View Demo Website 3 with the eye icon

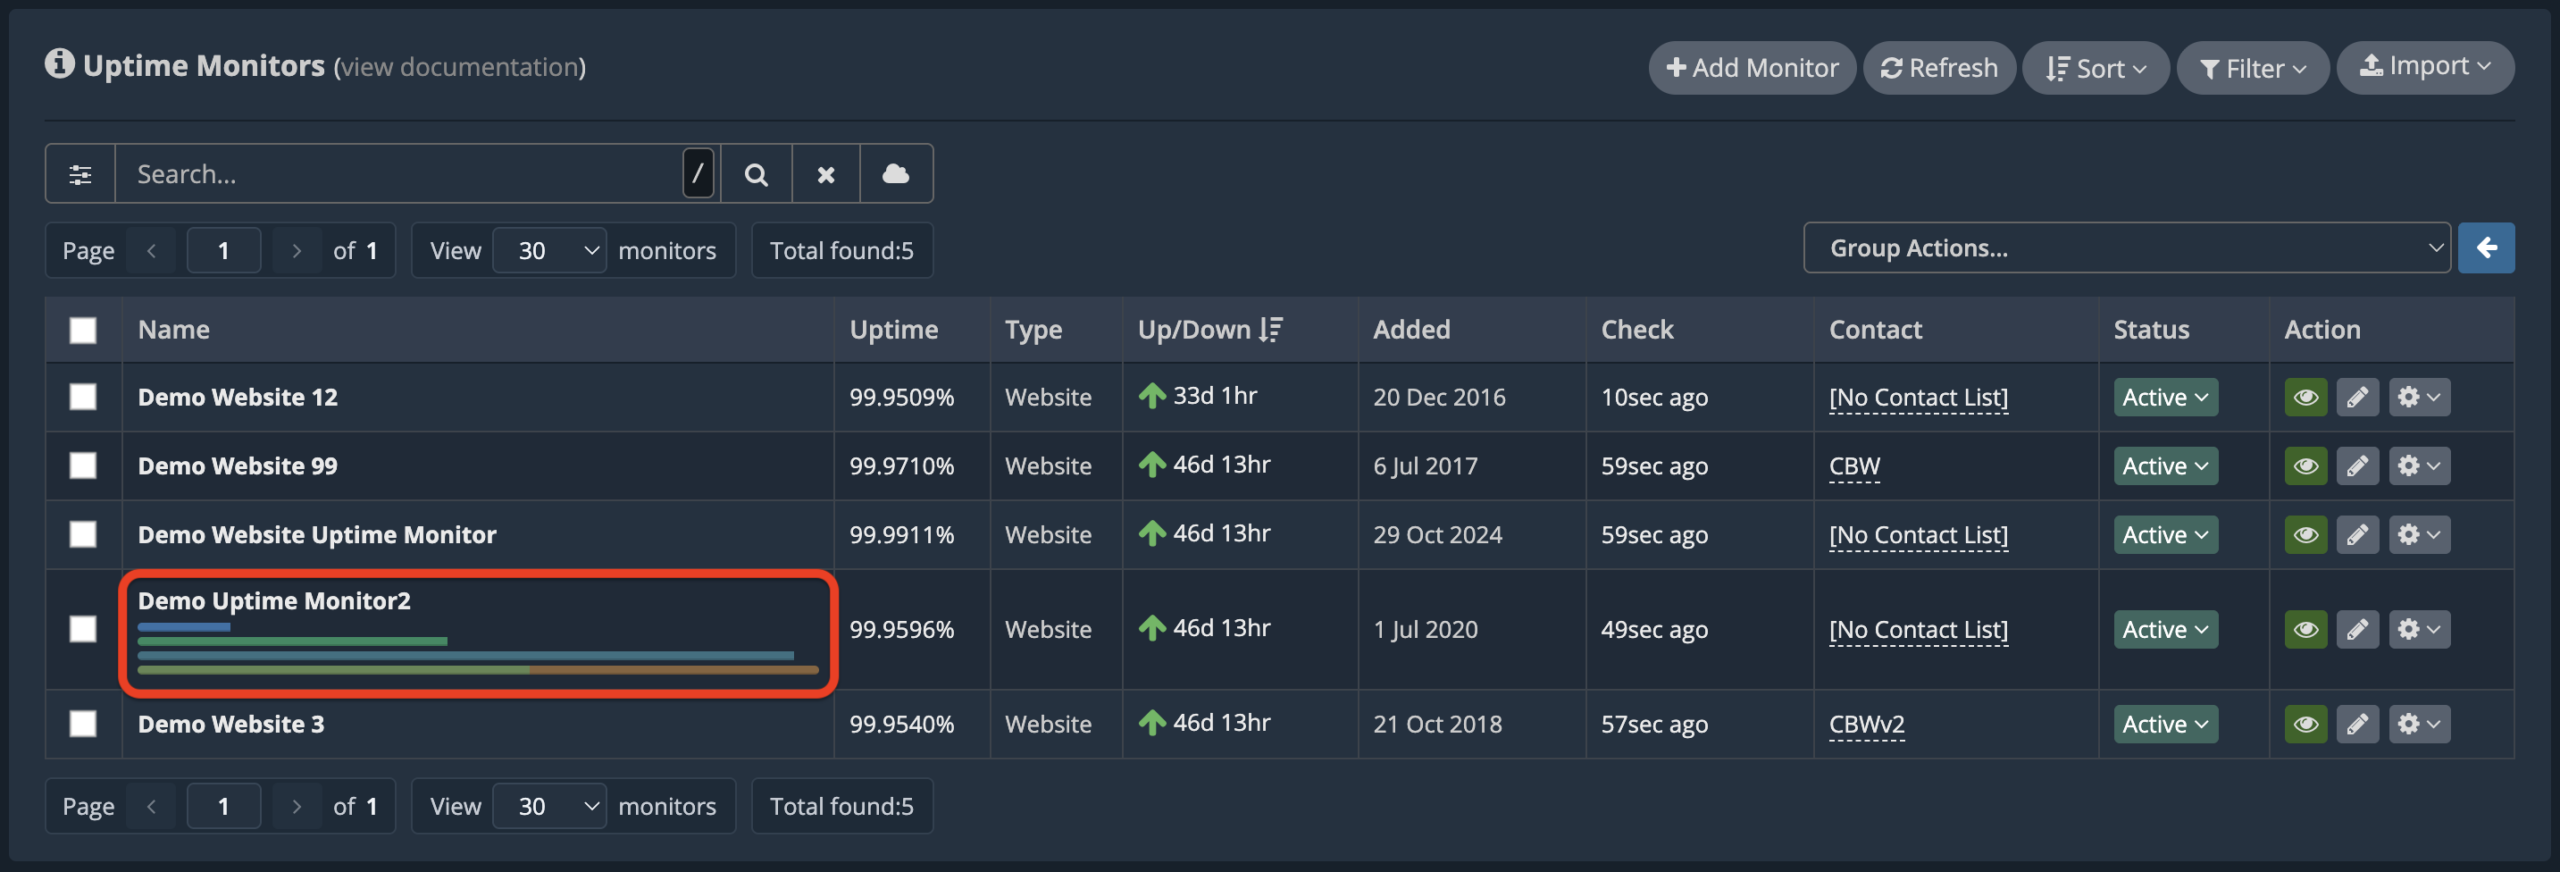[2306, 724]
